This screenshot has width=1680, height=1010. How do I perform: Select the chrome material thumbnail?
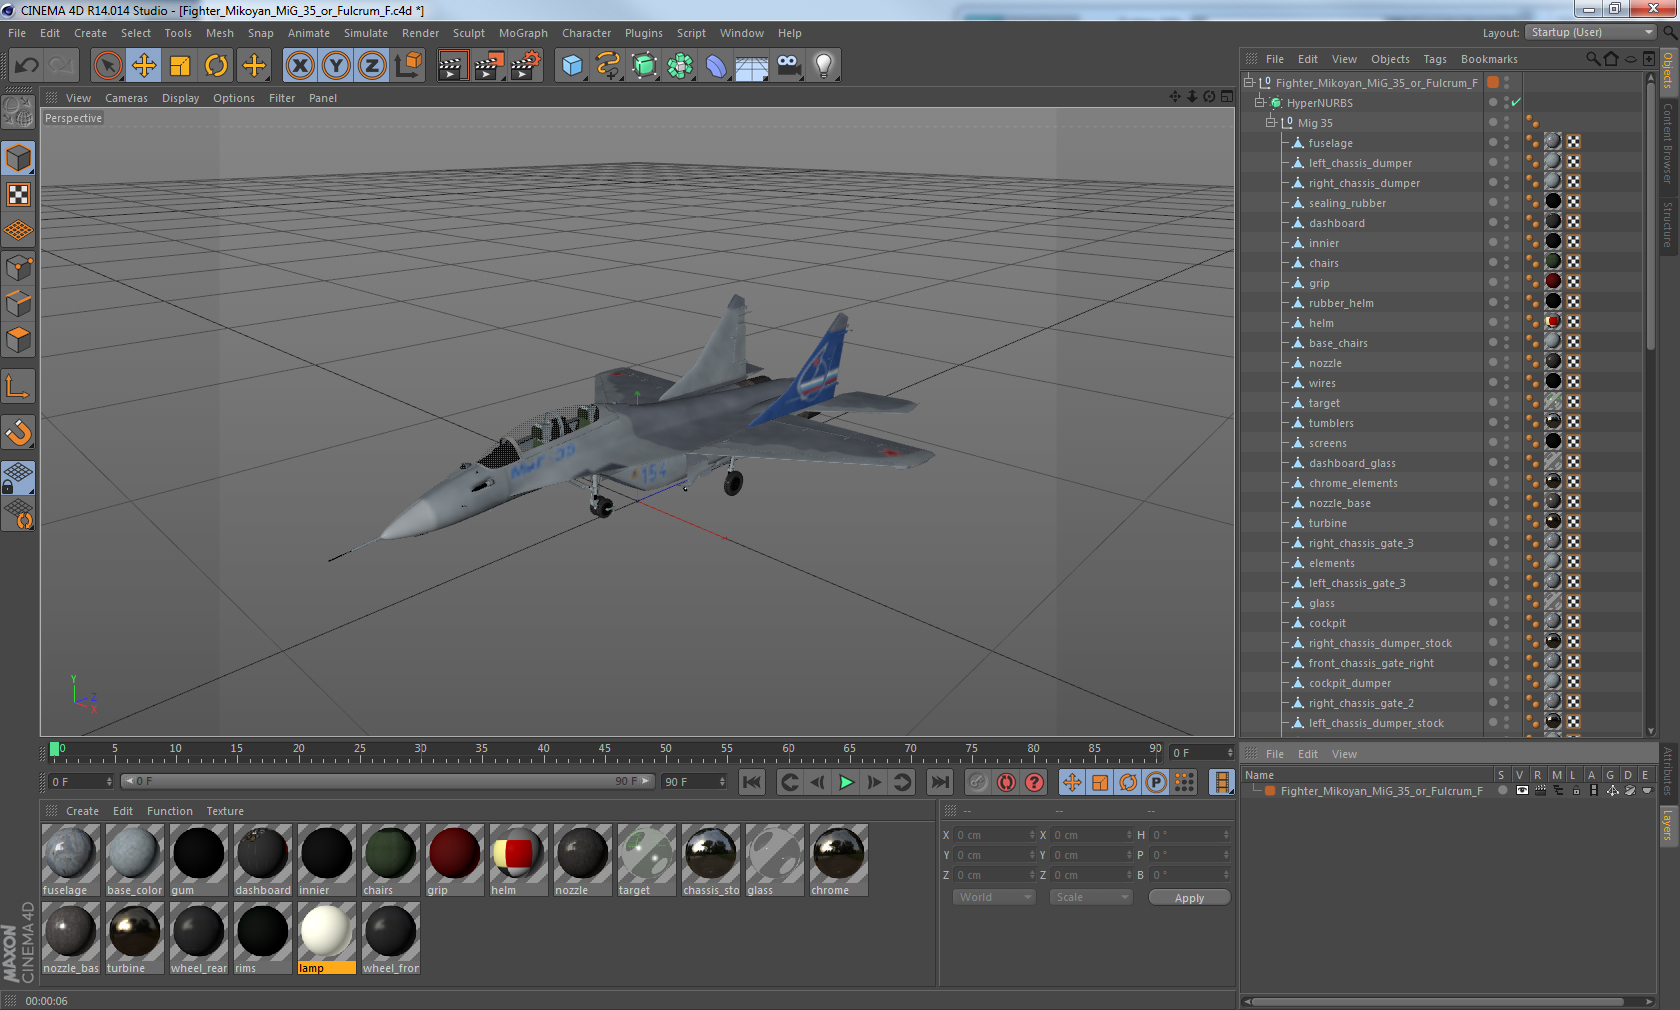tap(838, 860)
